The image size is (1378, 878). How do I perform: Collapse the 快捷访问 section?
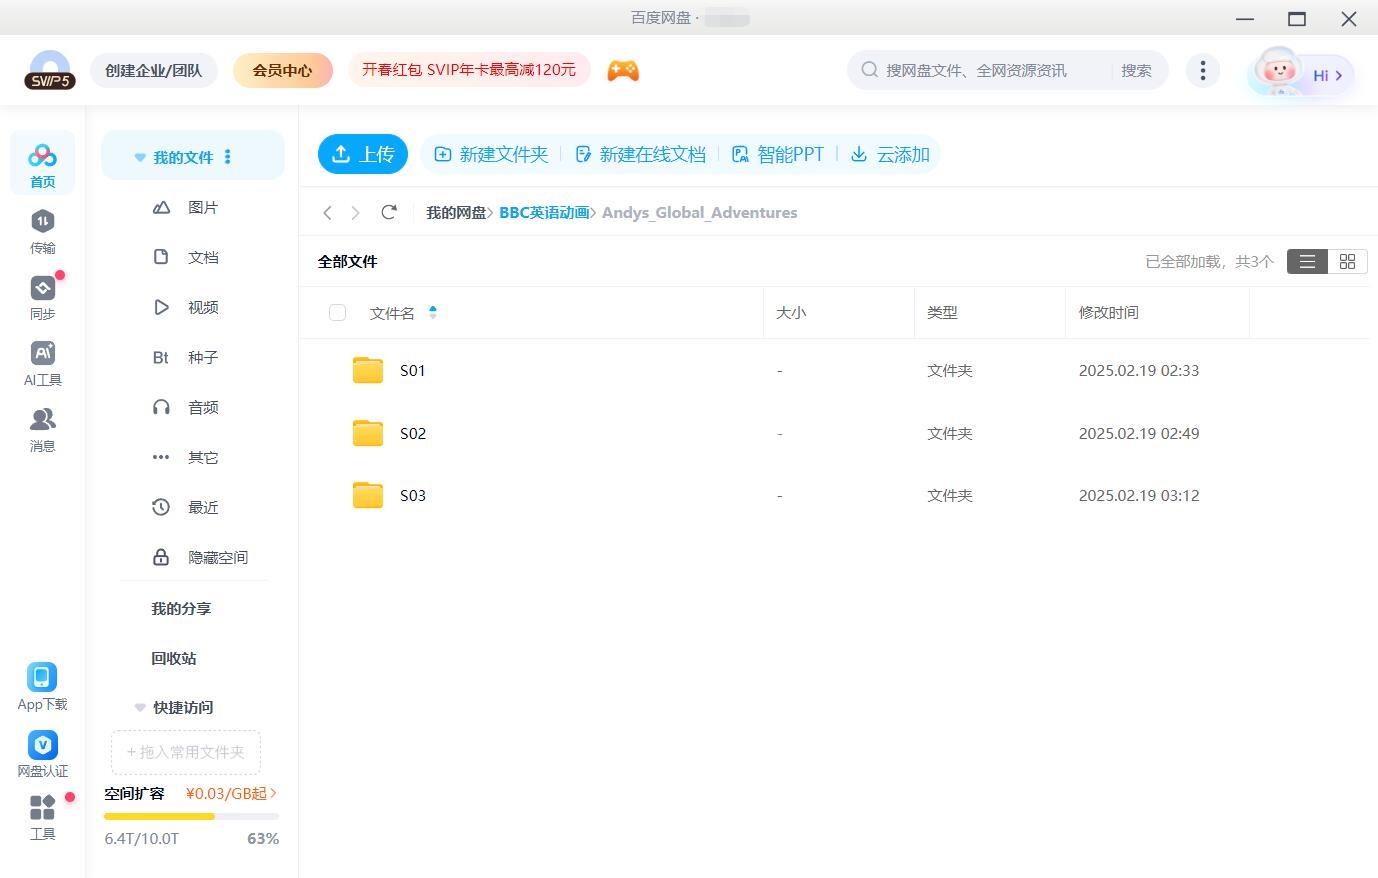tap(139, 707)
